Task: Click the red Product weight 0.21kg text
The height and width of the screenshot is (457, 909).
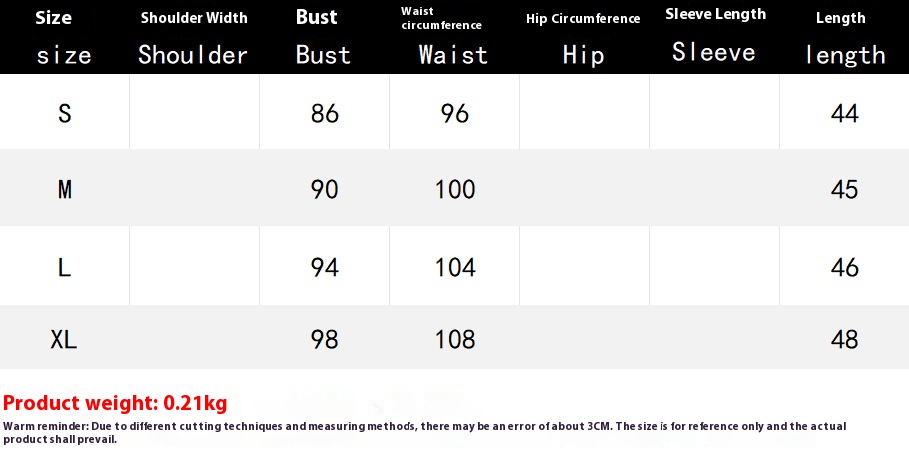Action: pyautogui.click(x=115, y=403)
